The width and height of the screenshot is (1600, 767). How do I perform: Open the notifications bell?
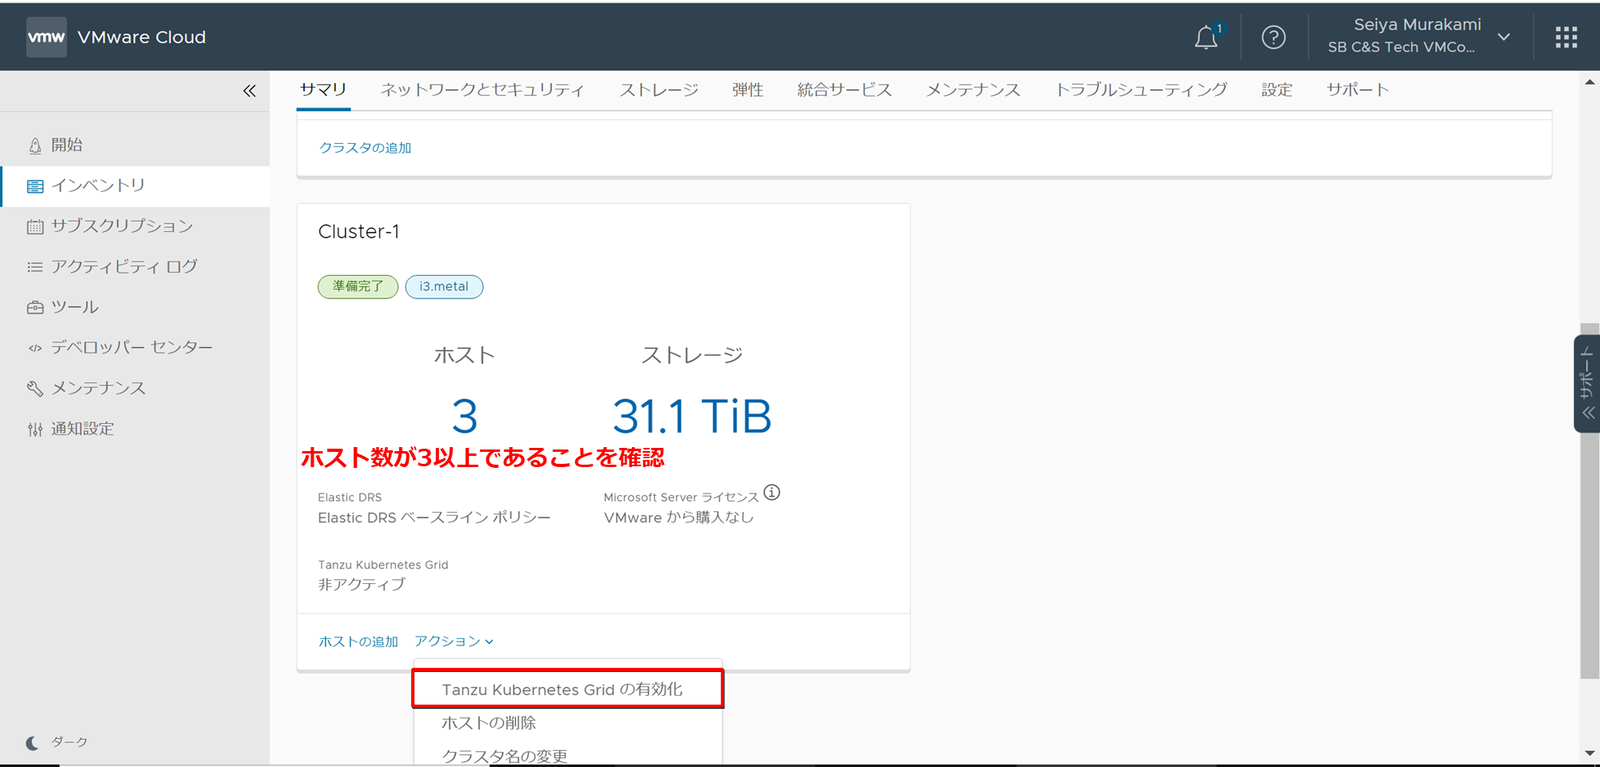pyautogui.click(x=1207, y=37)
